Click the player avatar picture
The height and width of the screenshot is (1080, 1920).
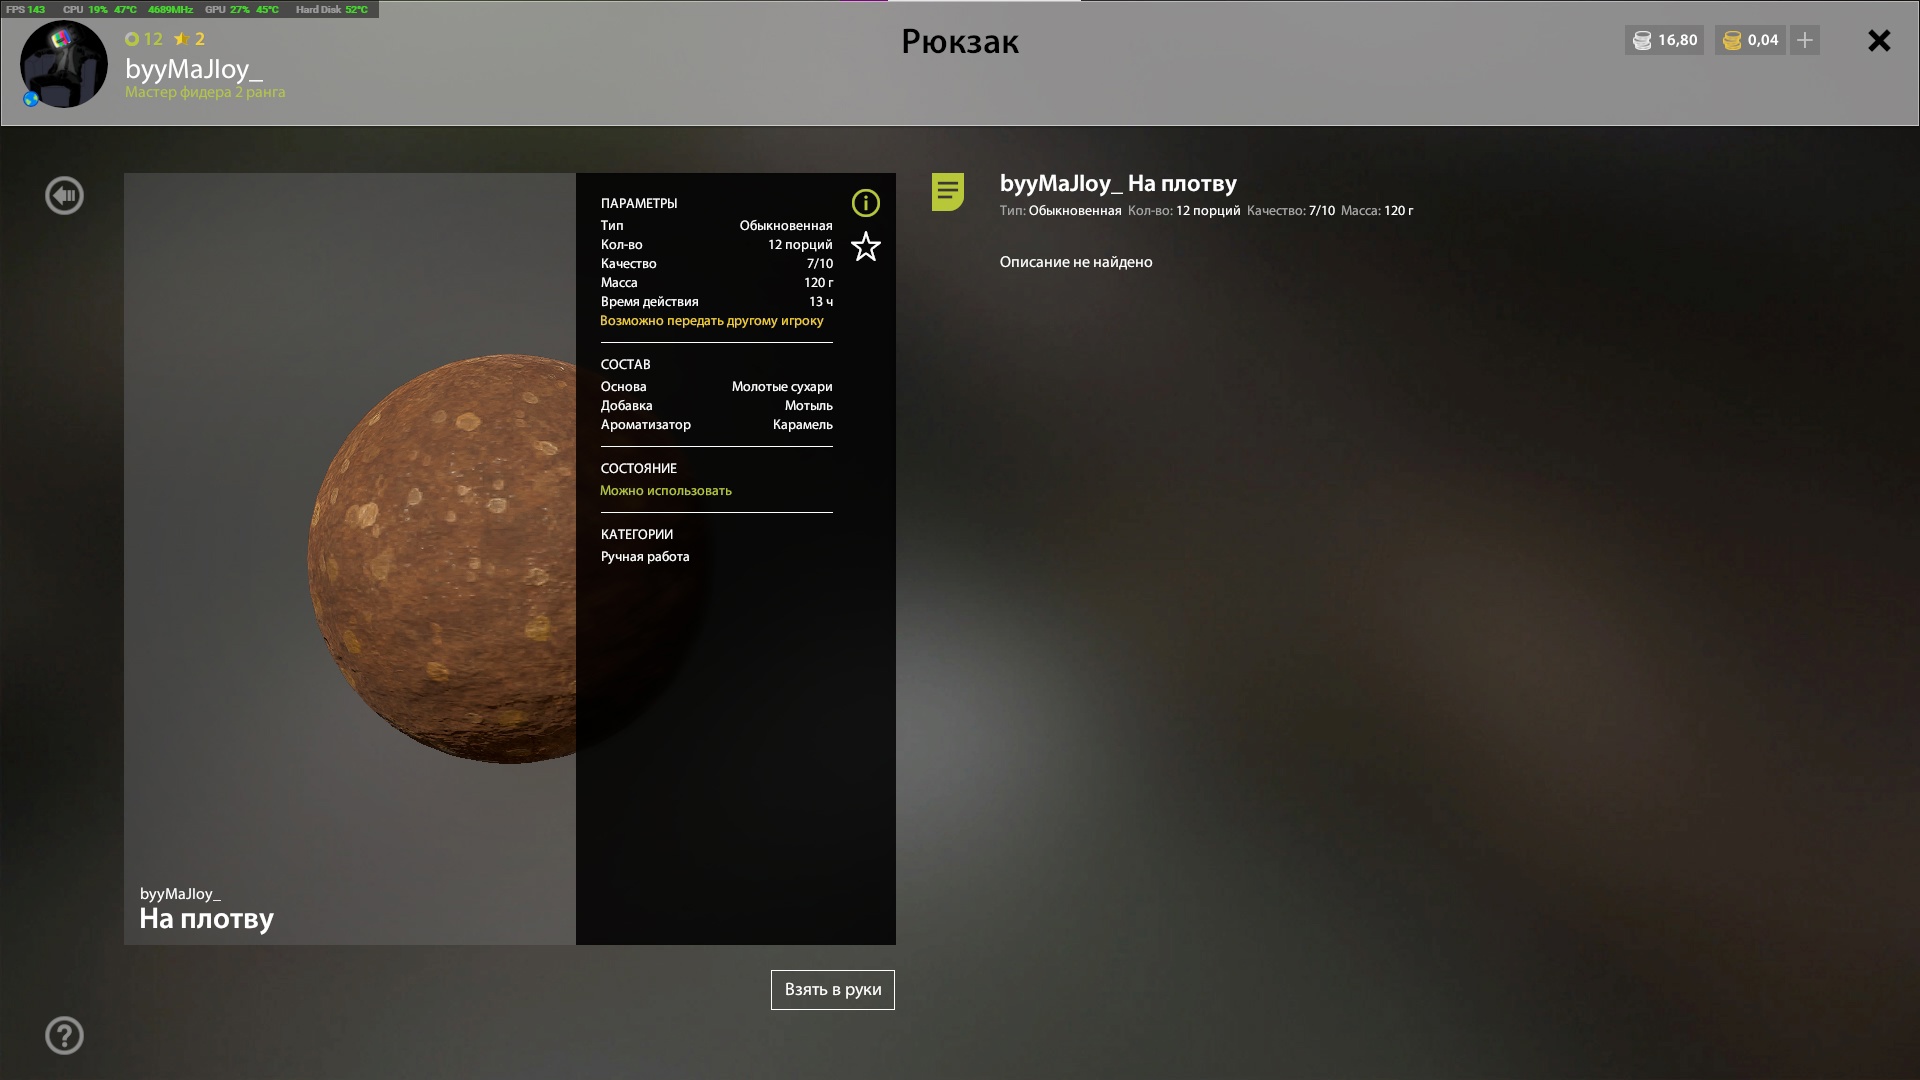click(x=63, y=65)
